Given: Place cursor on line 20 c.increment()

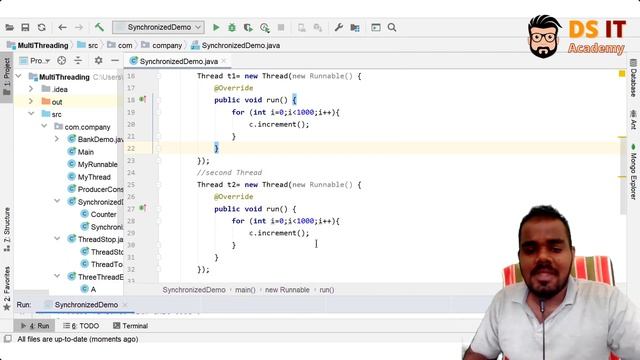Looking at the screenshot, I should click(x=279, y=124).
